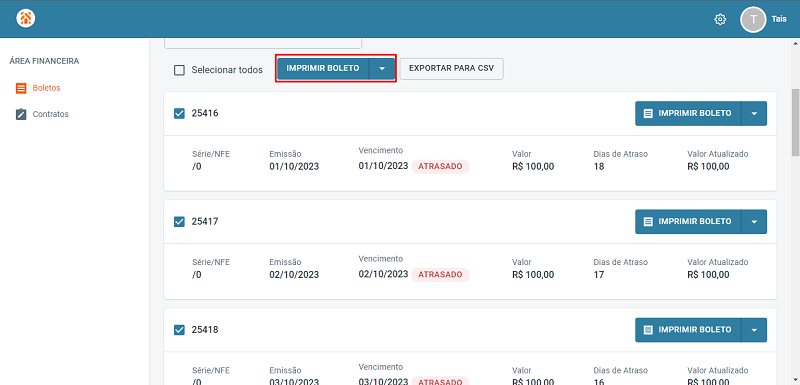800x385 pixels.
Task: Click the ÁREA FINANCEIRA heading
Action: click(x=44, y=61)
